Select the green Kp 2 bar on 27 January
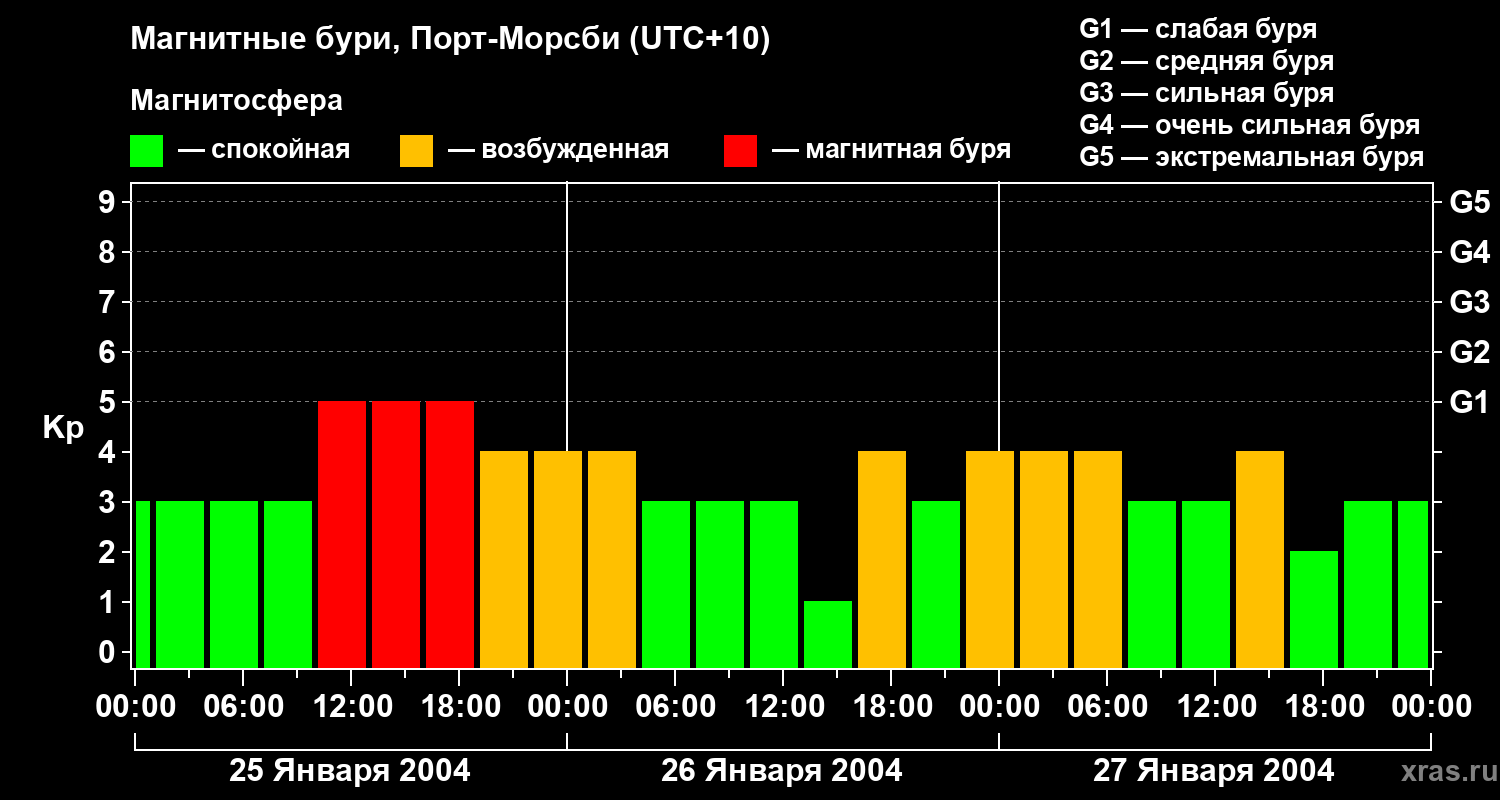Viewport: 1500px width, 800px height. [x=1314, y=609]
